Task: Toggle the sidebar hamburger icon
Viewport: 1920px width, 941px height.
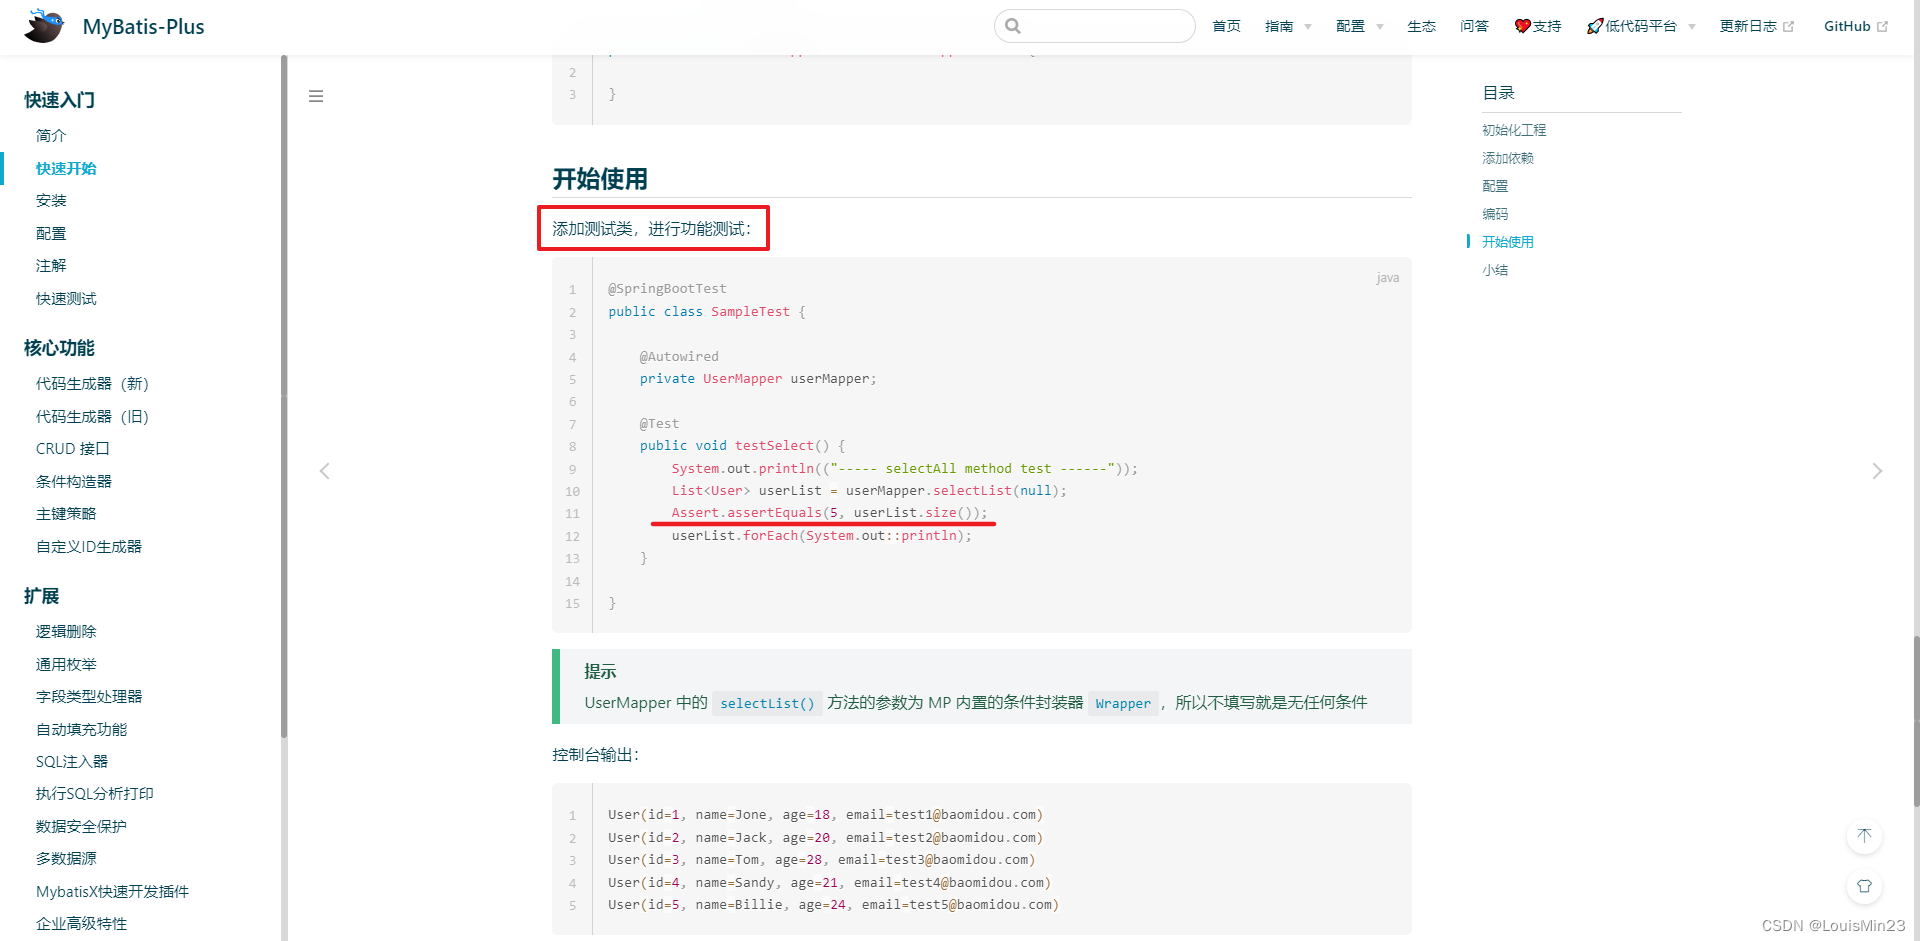Action: coord(316,96)
